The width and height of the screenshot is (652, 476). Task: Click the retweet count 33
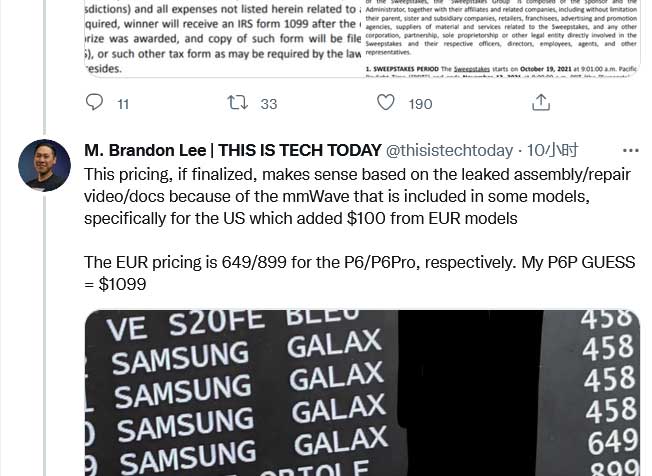[x=269, y=104]
